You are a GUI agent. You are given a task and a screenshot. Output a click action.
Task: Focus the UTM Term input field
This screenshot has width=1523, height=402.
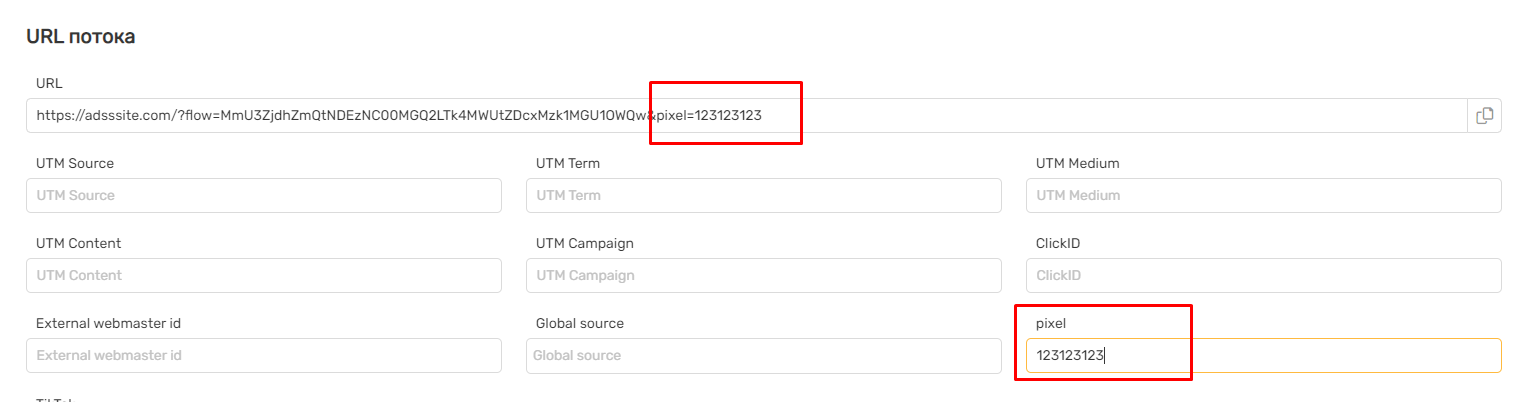(763, 196)
